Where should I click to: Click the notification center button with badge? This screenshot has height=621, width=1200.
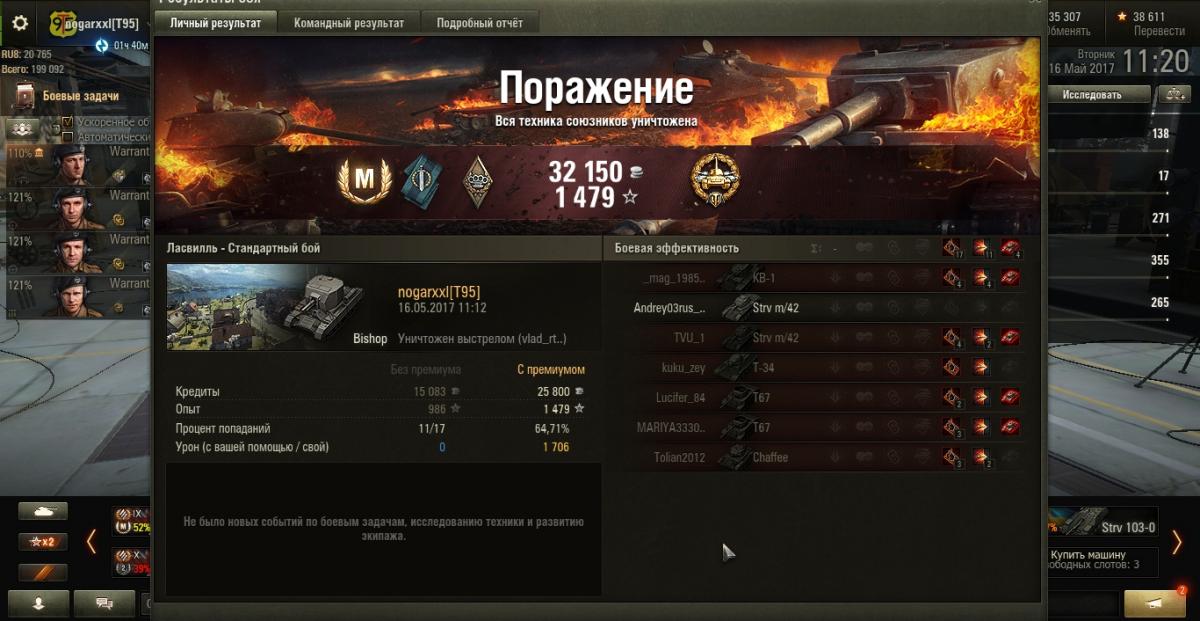pyautogui.click(x=1155, y=603)
